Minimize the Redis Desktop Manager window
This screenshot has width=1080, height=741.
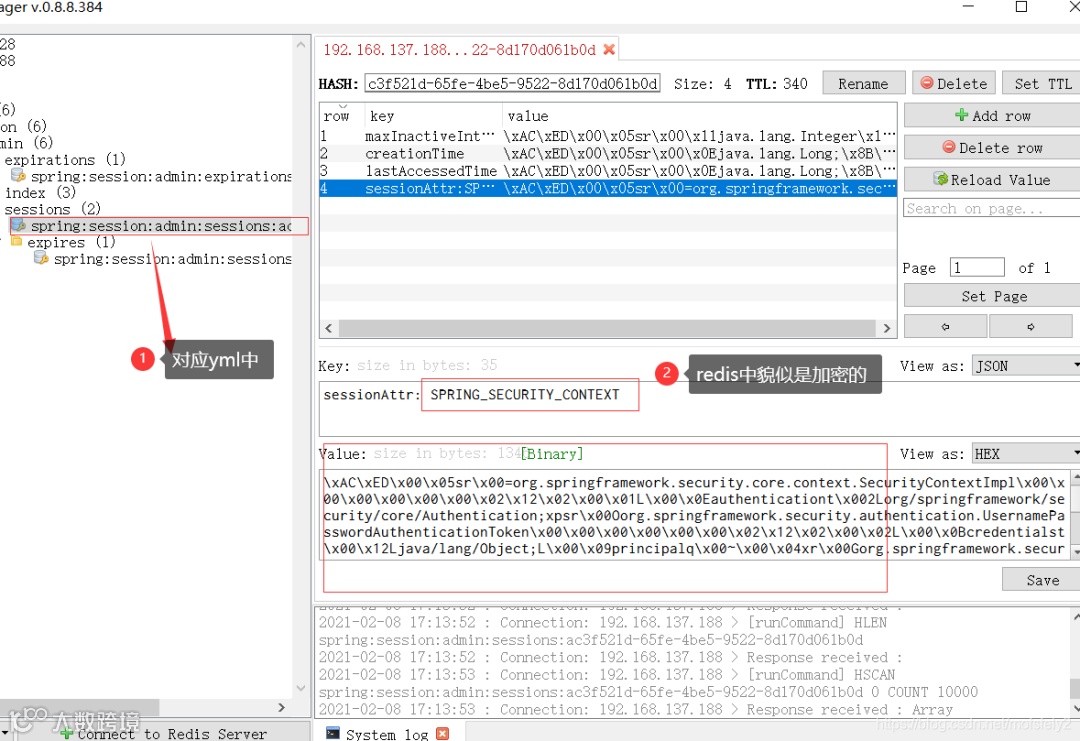click(x=968, y=6)
